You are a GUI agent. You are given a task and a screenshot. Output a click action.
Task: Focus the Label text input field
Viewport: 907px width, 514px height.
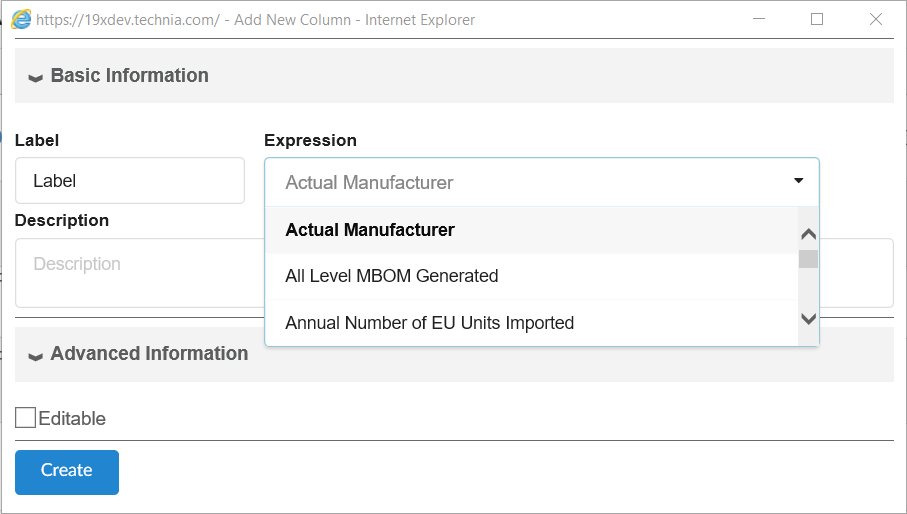point(130,181)
